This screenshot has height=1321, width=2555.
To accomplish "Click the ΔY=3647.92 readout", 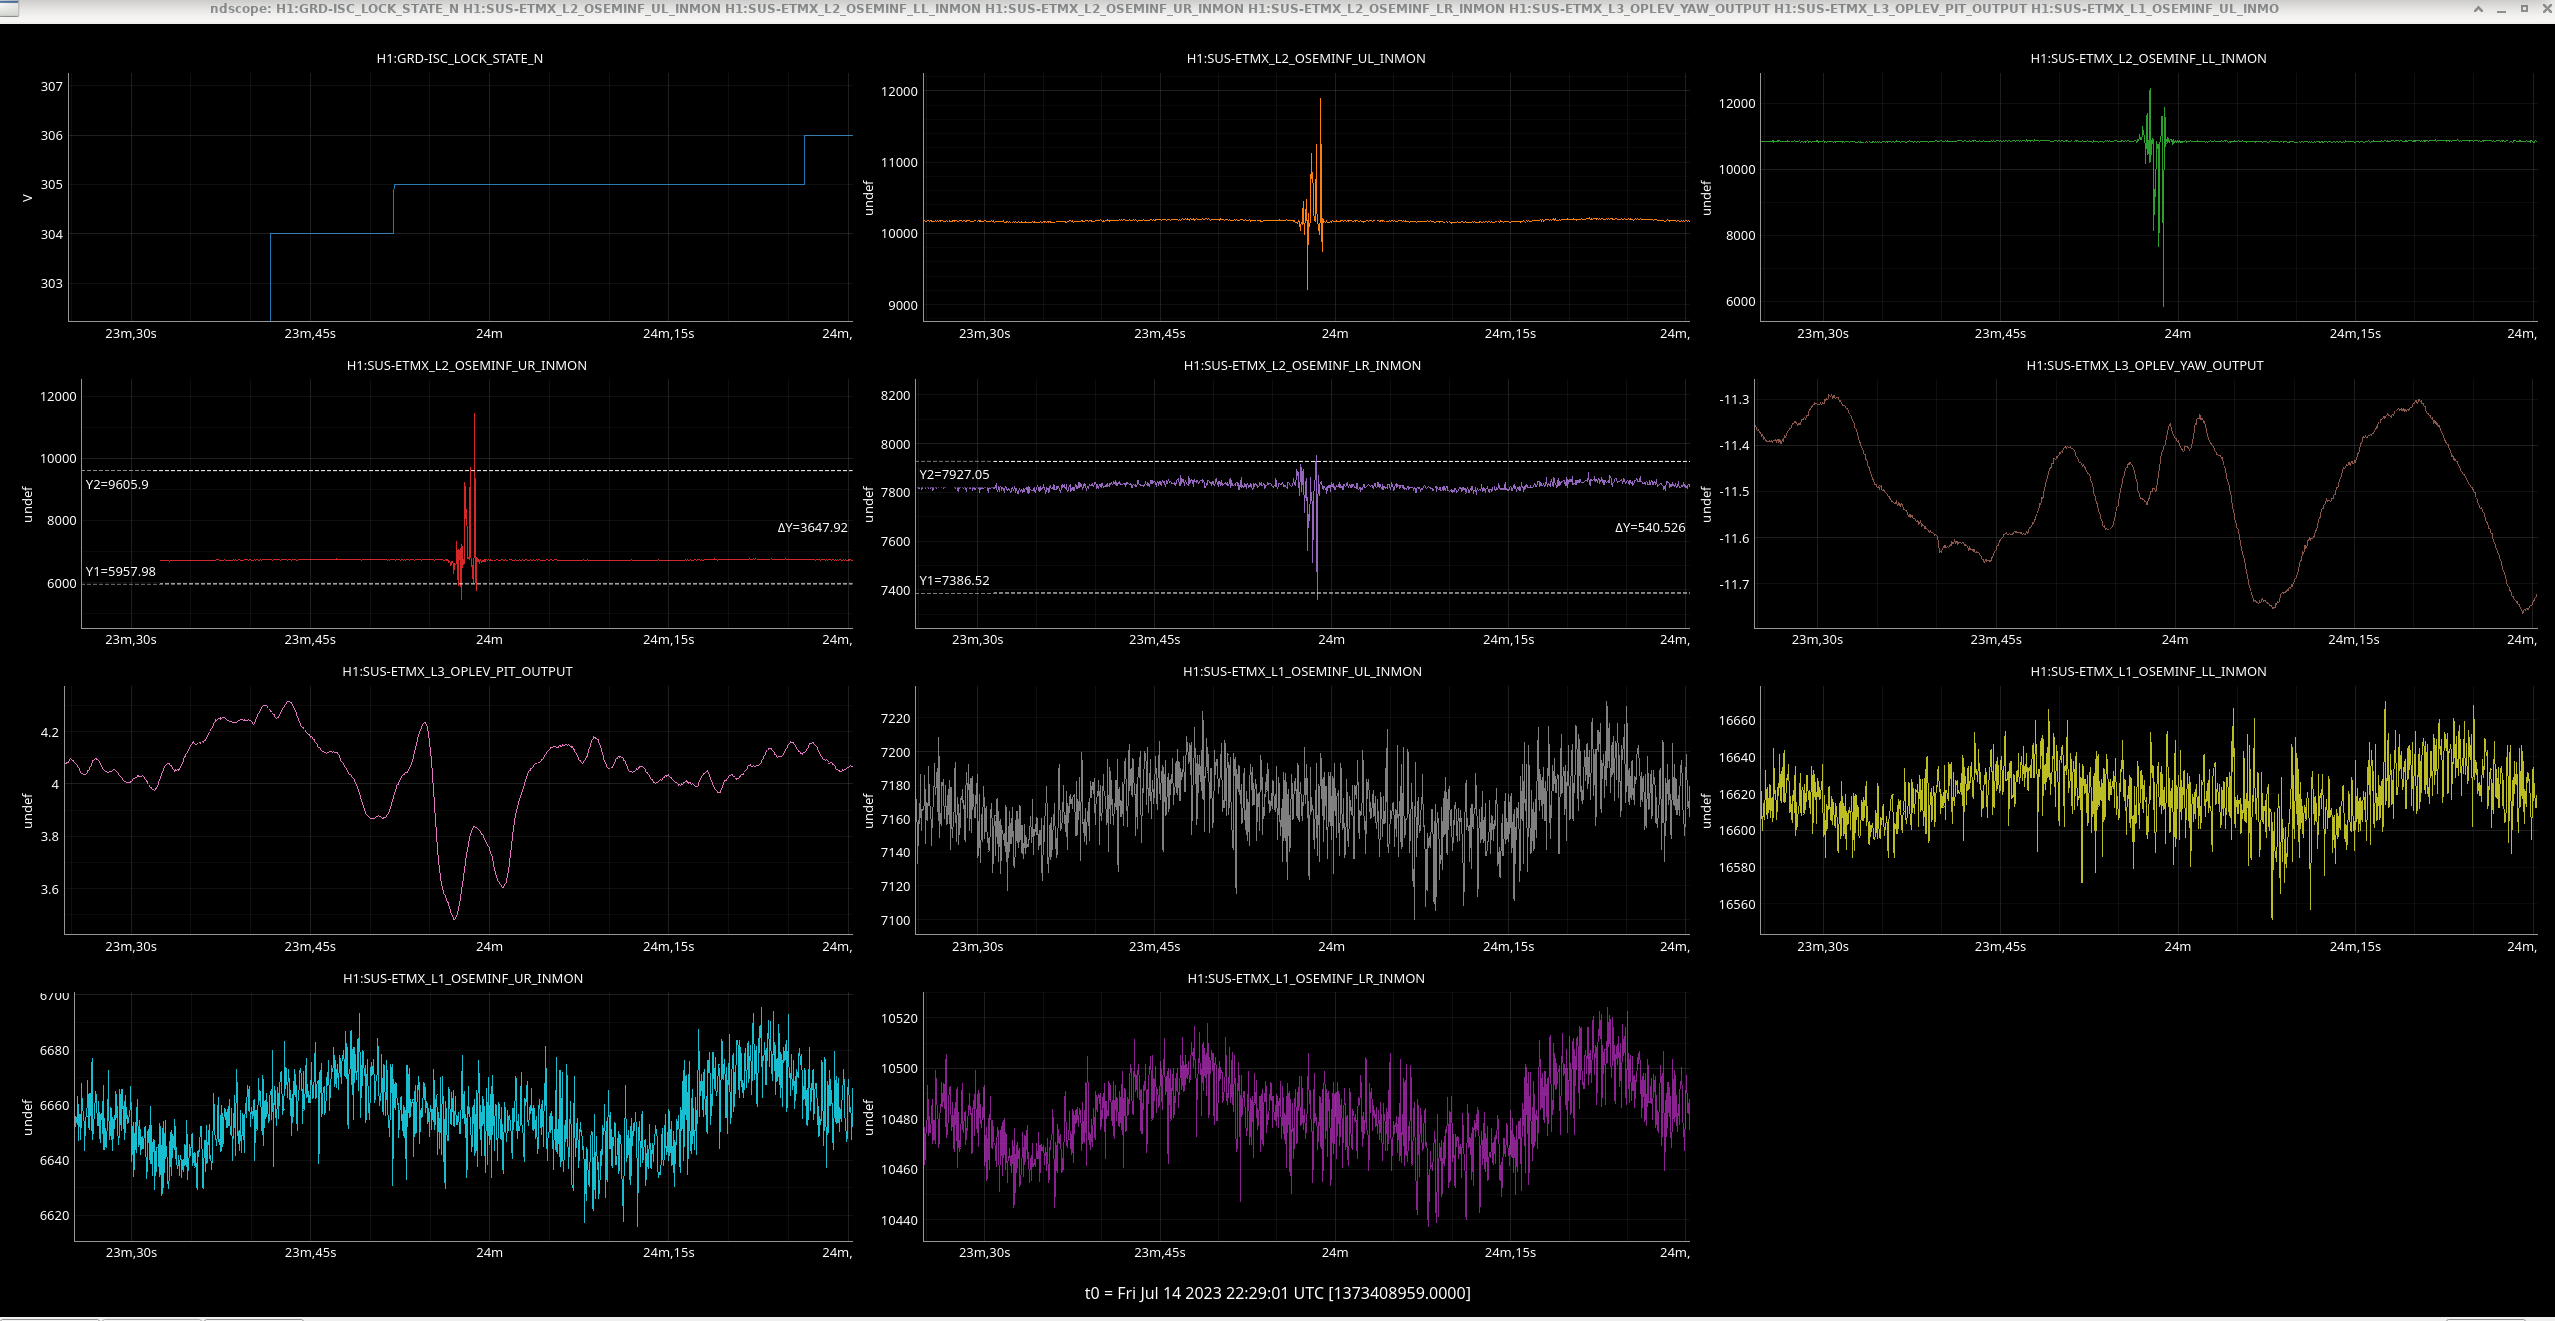I will coord(812,528).
